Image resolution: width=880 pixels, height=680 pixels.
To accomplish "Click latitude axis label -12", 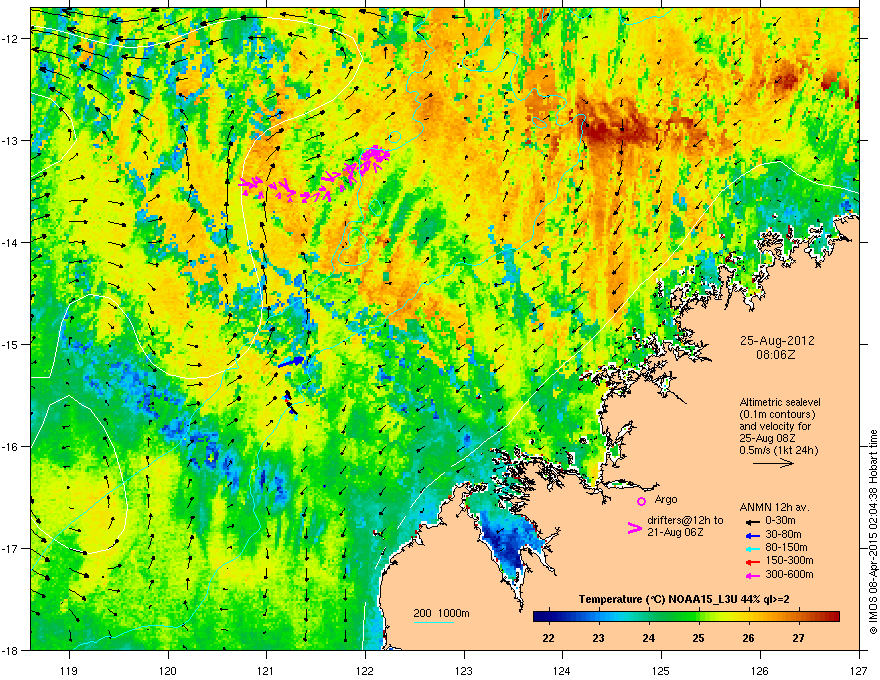I will pyautogui.click(x=11, y=39).
